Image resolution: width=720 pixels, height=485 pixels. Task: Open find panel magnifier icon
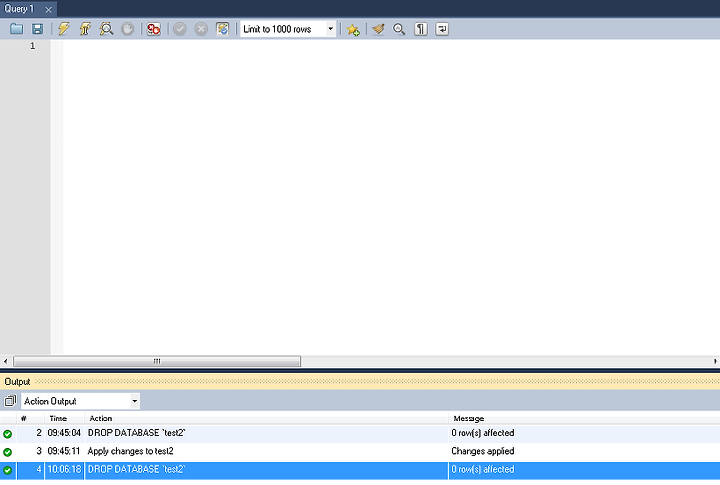pos(399,29)
